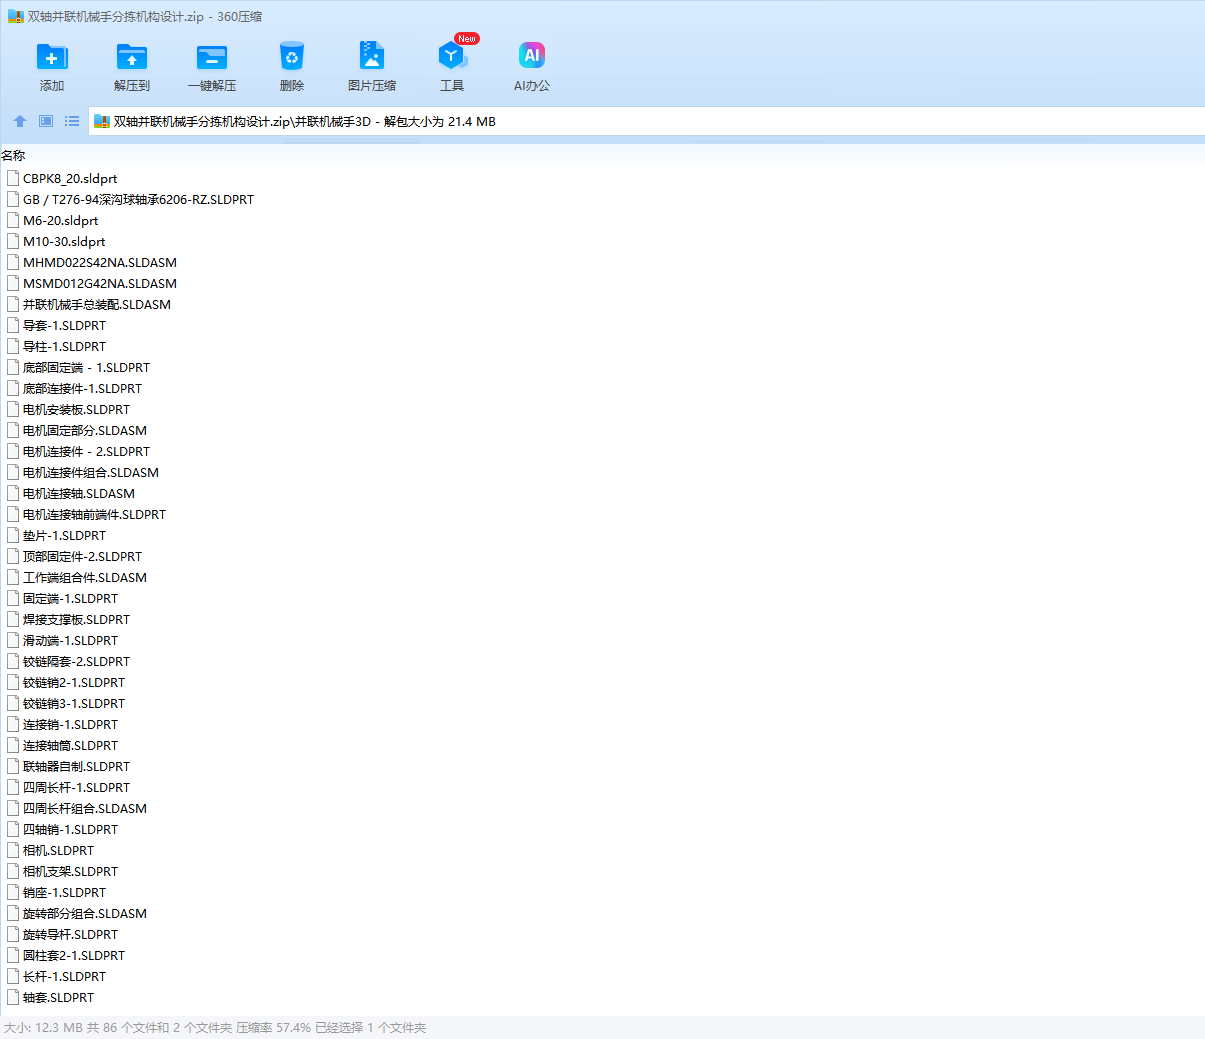The height and width of the screenshot is (1039, 1205).
Task: Click file icon beside 电机连接轴.SLDASM
Action: 13,493
